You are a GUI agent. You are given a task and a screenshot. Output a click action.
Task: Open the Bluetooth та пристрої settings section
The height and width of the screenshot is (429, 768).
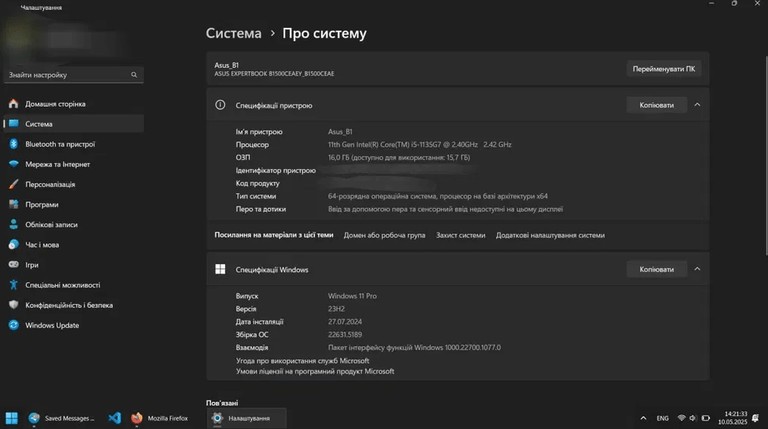point(73,144)
